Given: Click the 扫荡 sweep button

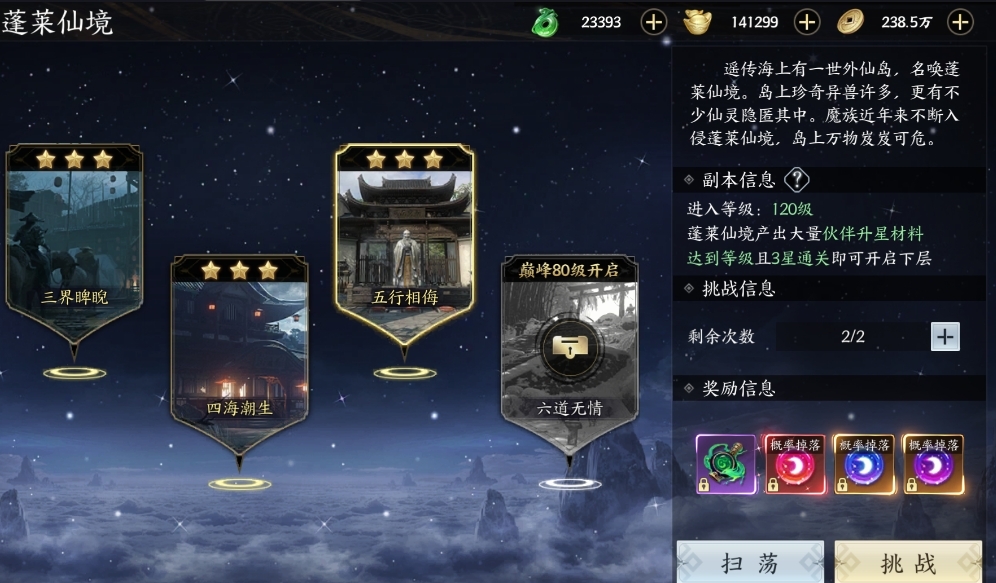Looking at the screenshot, I should pos(750,562).
